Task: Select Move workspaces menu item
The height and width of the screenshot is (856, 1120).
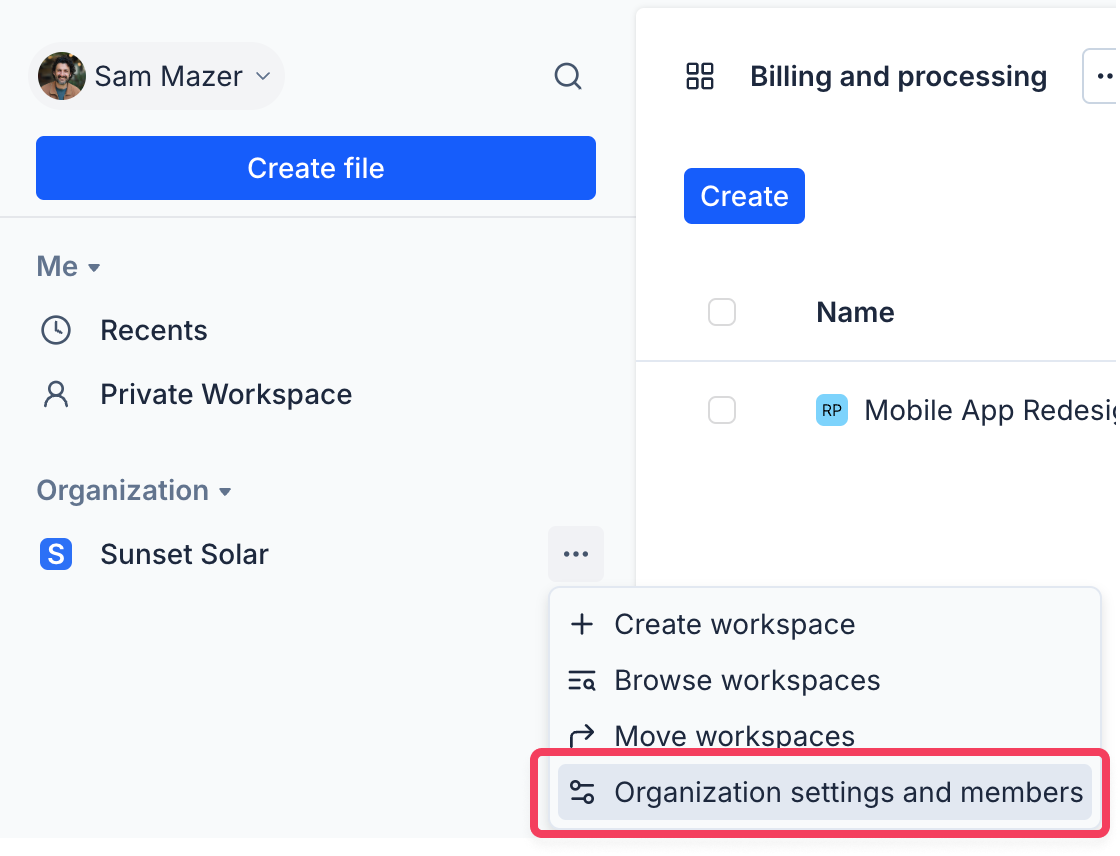Action: [x=734, y=736]
